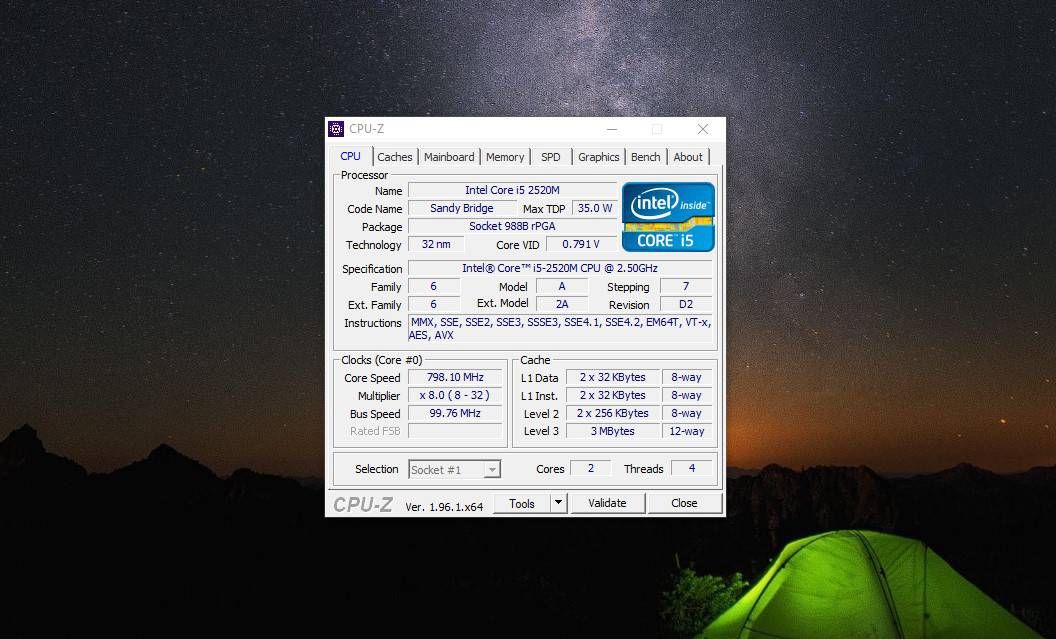The image size is (1056, 639).
Task: Click the Multiplier value x 8.0 (8 - 32)
Action: tap(455, 395)
